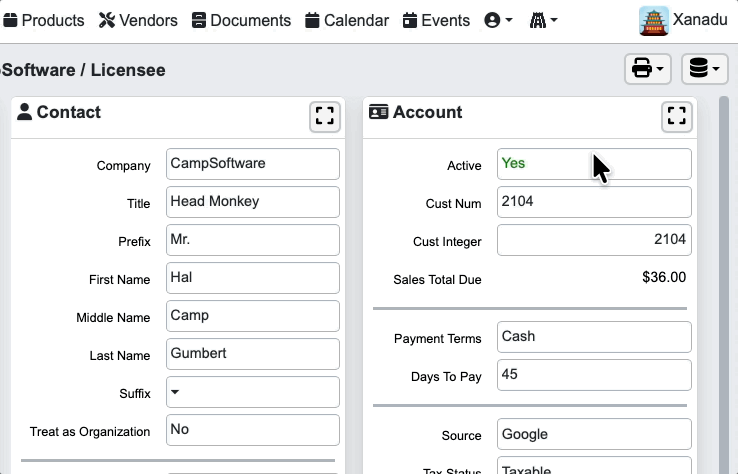Open the user account menu icon
Image resolution: width=738 pixels, height=474 pixels.
click(x=498, y=21)
